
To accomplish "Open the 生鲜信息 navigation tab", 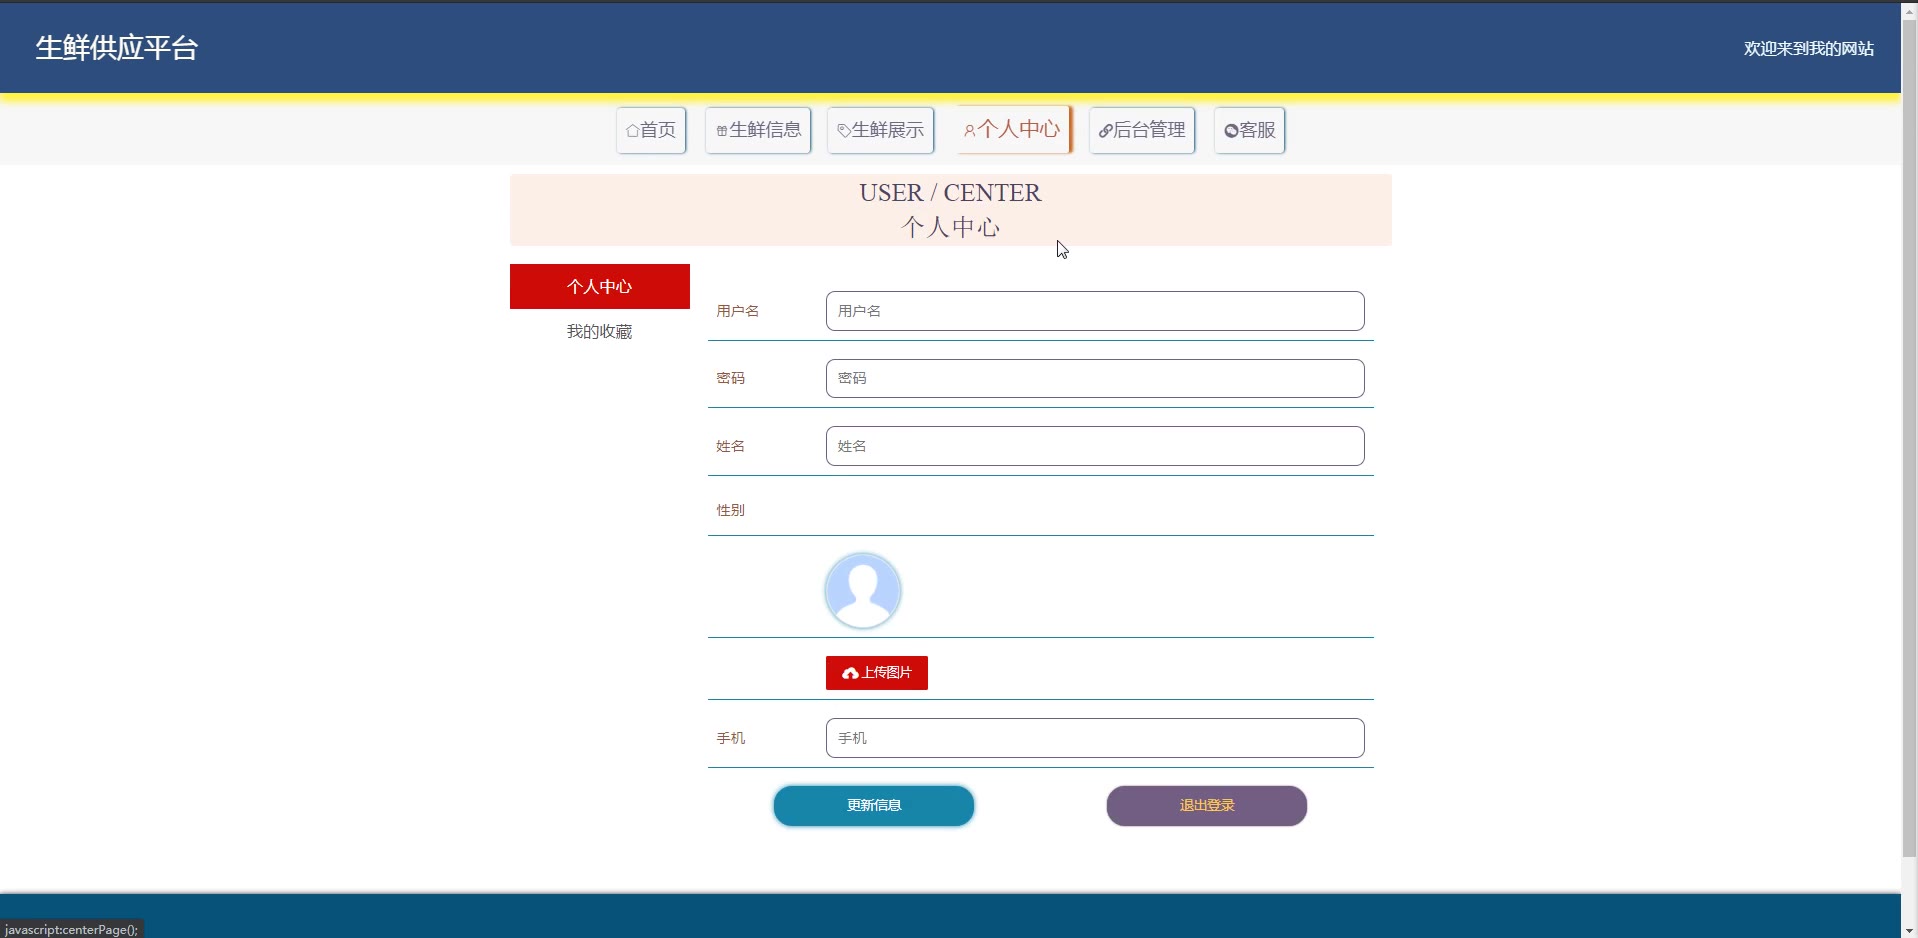I will (758, 130).
